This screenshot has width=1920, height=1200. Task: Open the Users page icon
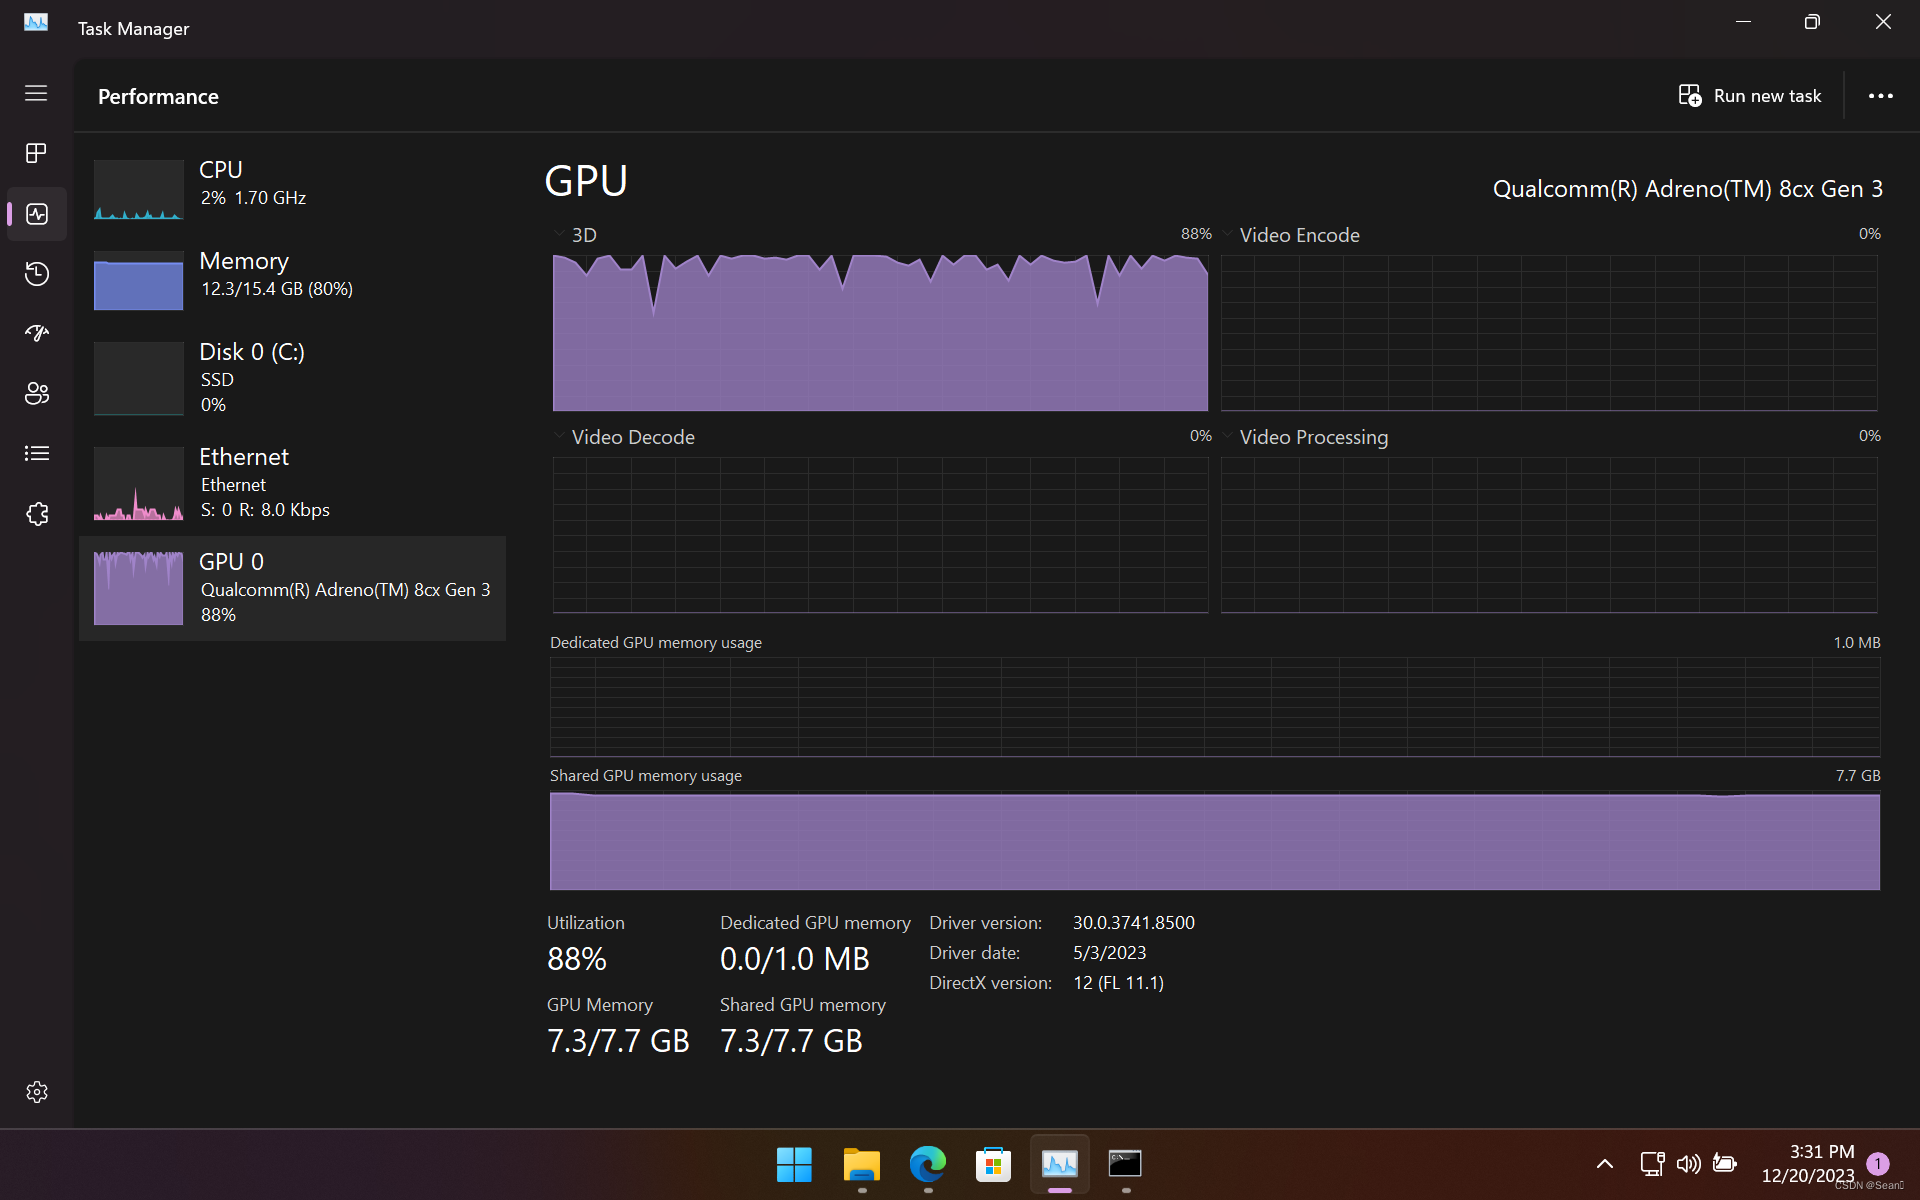click(x=37, y=393)
